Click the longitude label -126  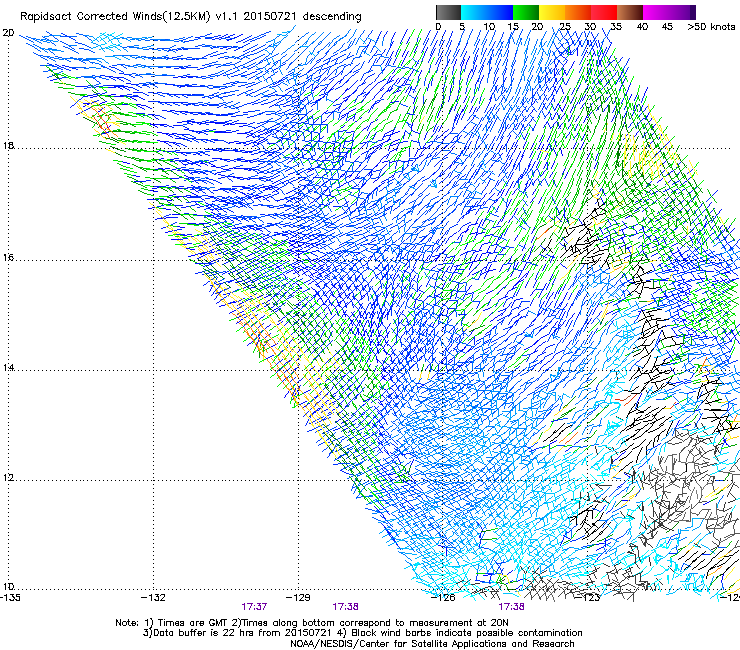coord(443,598)
